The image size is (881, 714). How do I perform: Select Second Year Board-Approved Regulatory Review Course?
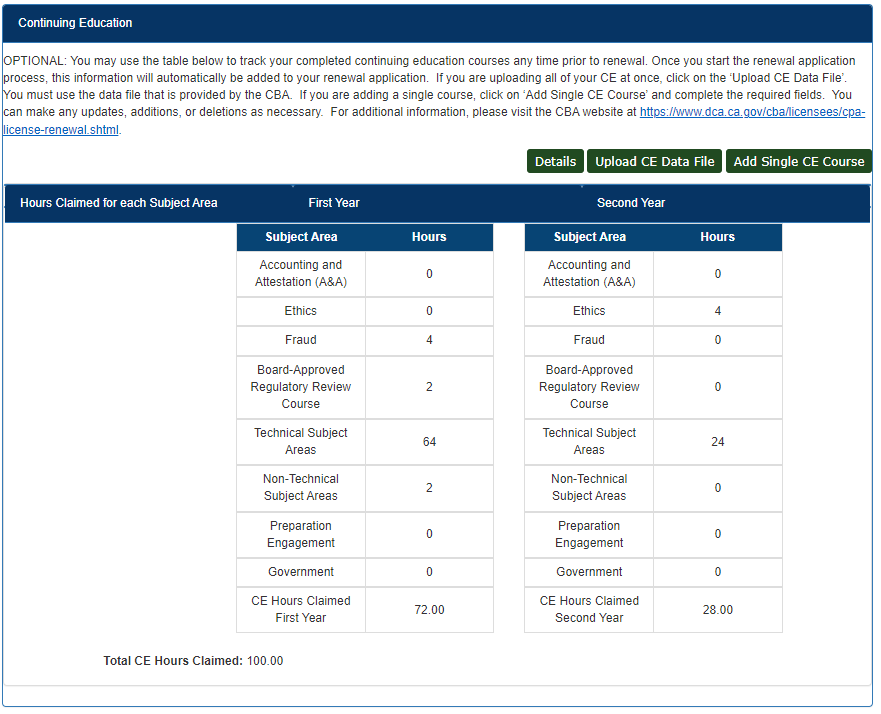589,387
